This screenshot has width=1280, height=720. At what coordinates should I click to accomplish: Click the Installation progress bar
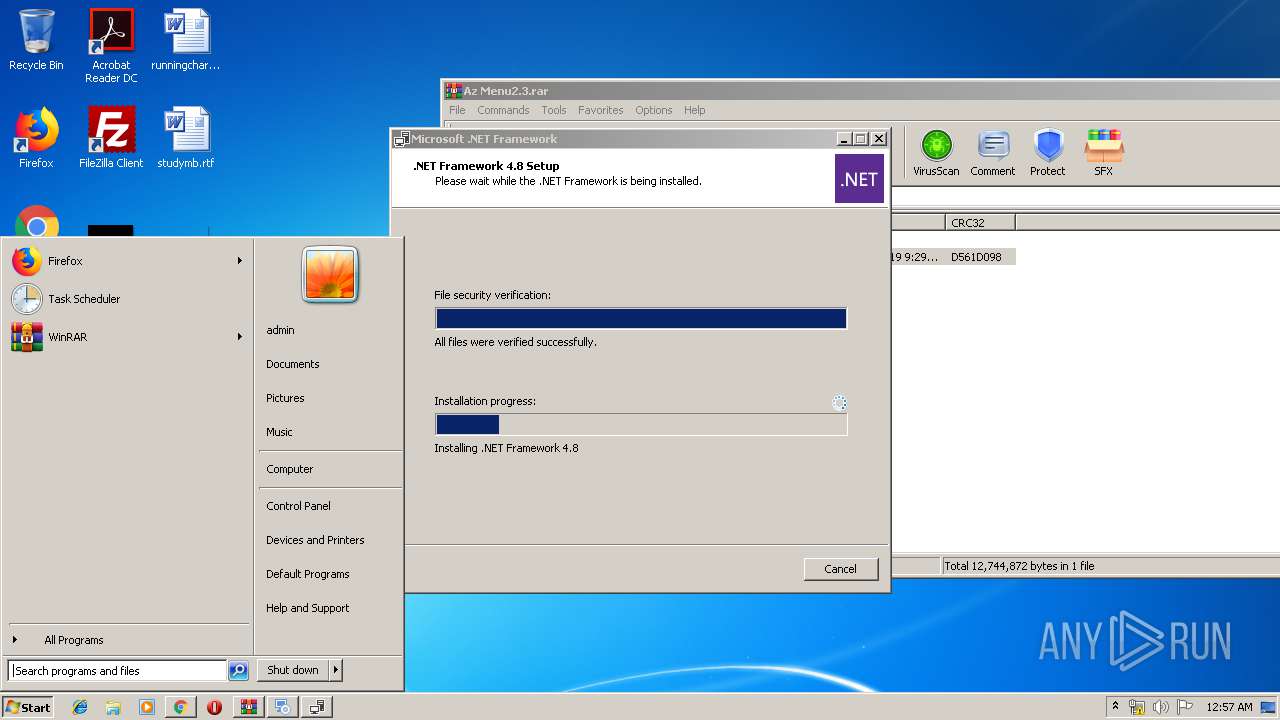641,424
